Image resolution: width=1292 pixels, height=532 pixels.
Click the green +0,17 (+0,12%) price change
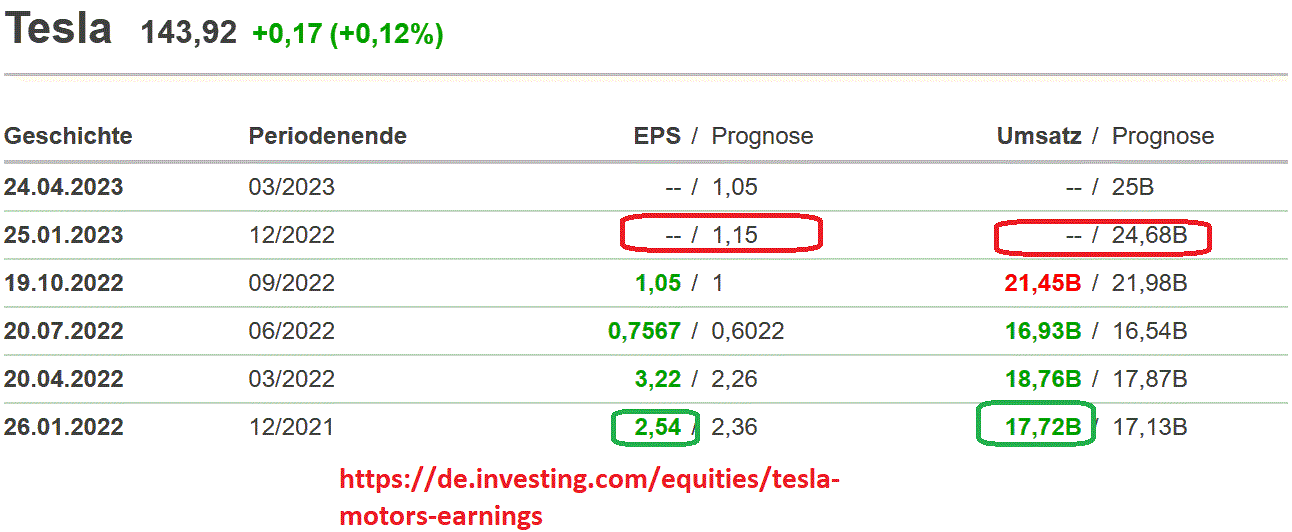pyautogui.click(x=347, y=34)
